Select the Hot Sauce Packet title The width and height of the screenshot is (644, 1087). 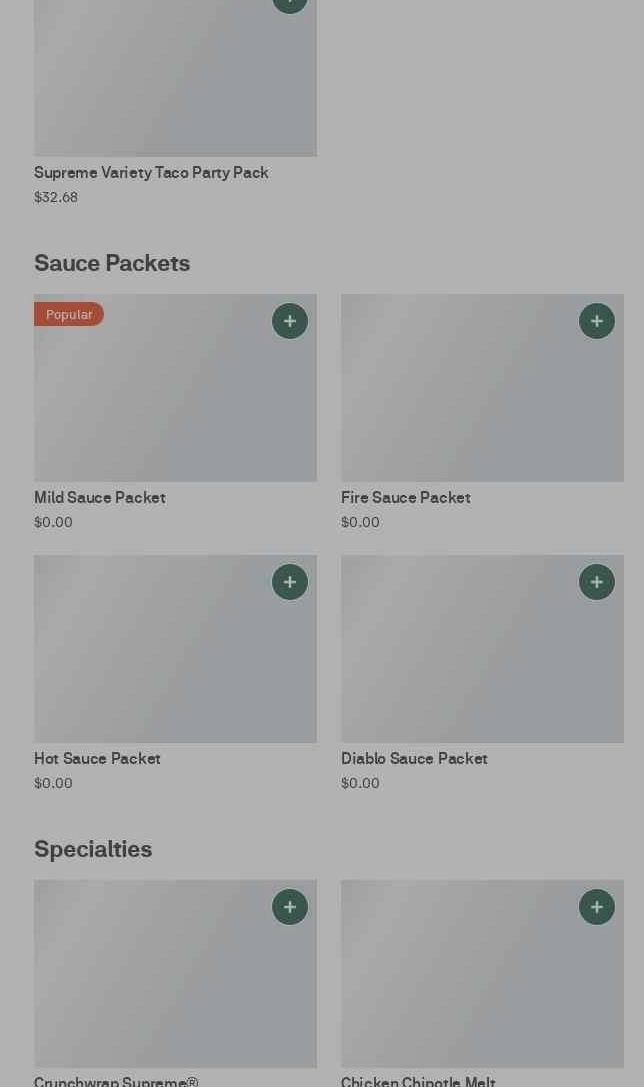(x=97, y=758)
